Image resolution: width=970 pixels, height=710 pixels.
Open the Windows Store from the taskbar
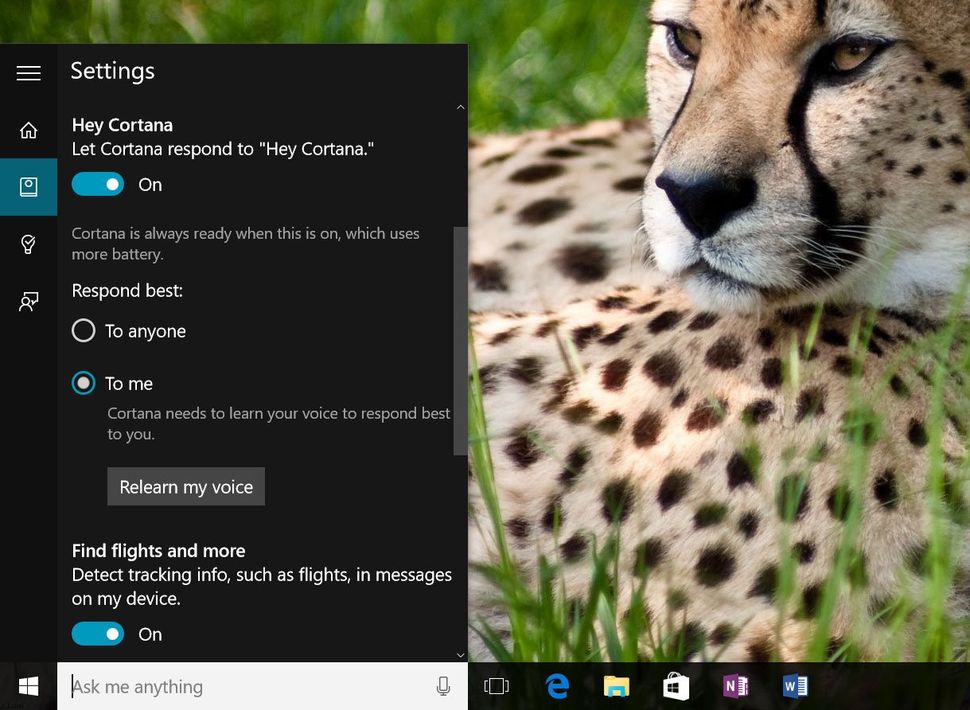pyautogui.click(x=676, y=686)
